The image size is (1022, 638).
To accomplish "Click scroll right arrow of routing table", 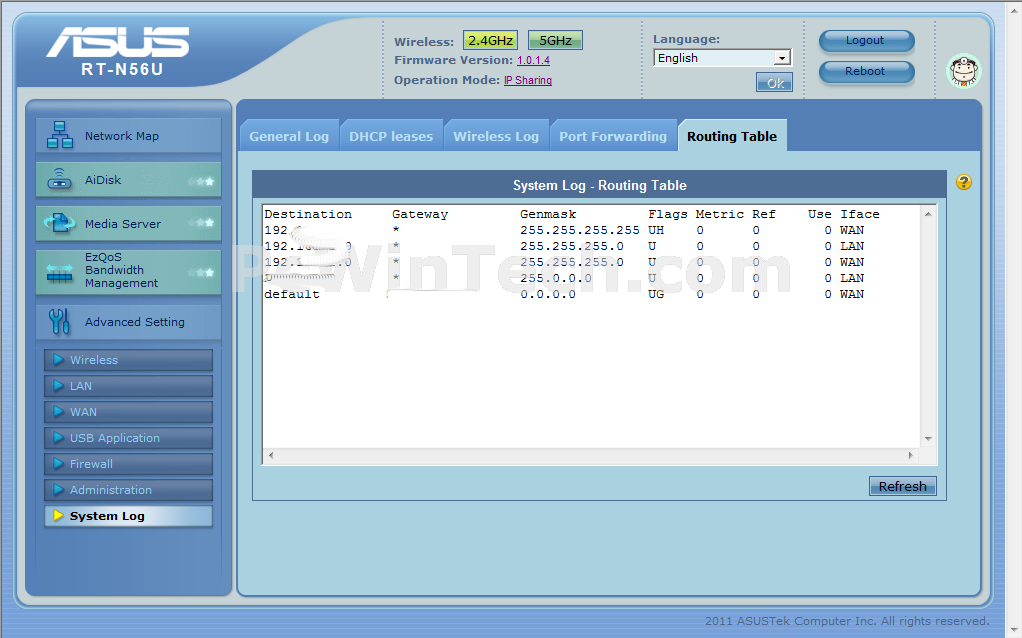I will (911, 456).
